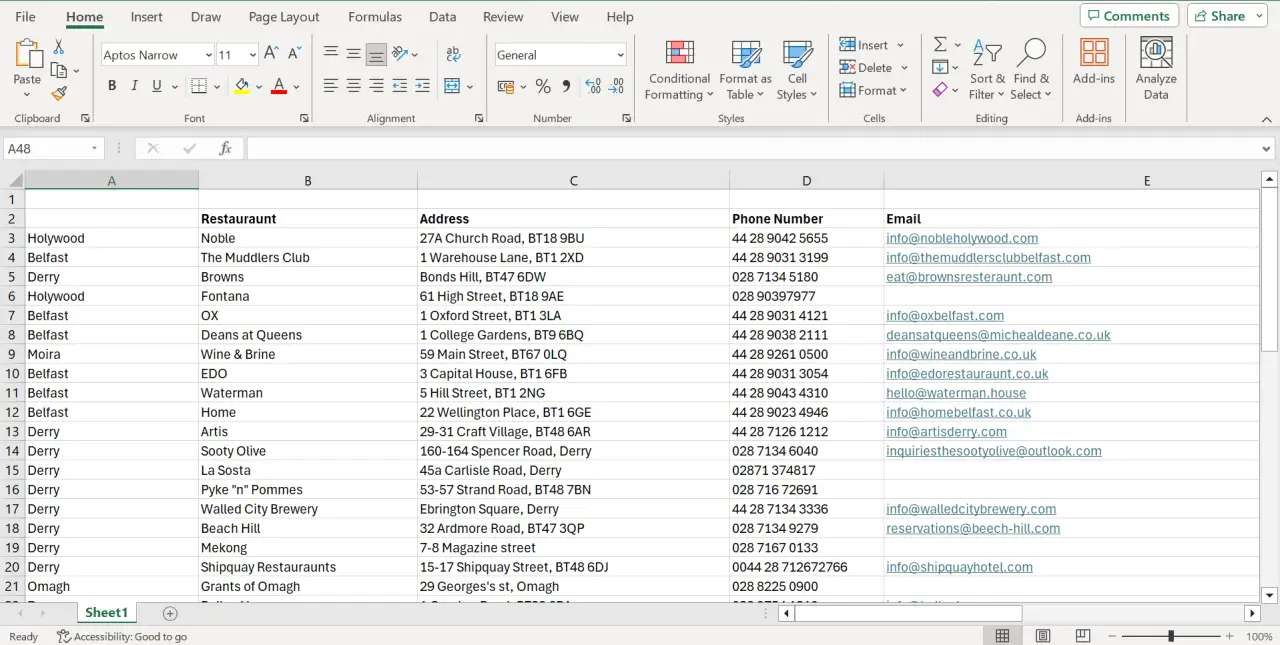This screenshot has height=645, width=1280.
Task: Click the Cut scissors icon
Action: [x=58, y=47]
